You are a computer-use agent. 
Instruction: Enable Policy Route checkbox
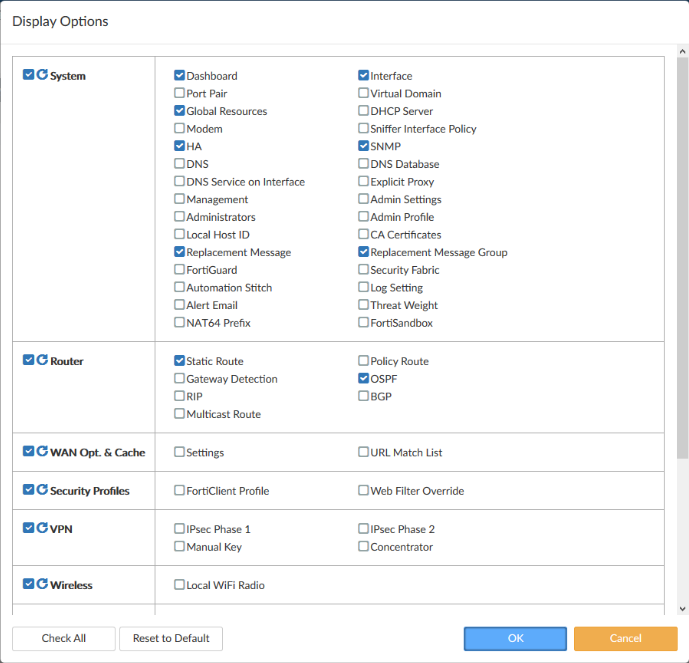pos(363,360)
